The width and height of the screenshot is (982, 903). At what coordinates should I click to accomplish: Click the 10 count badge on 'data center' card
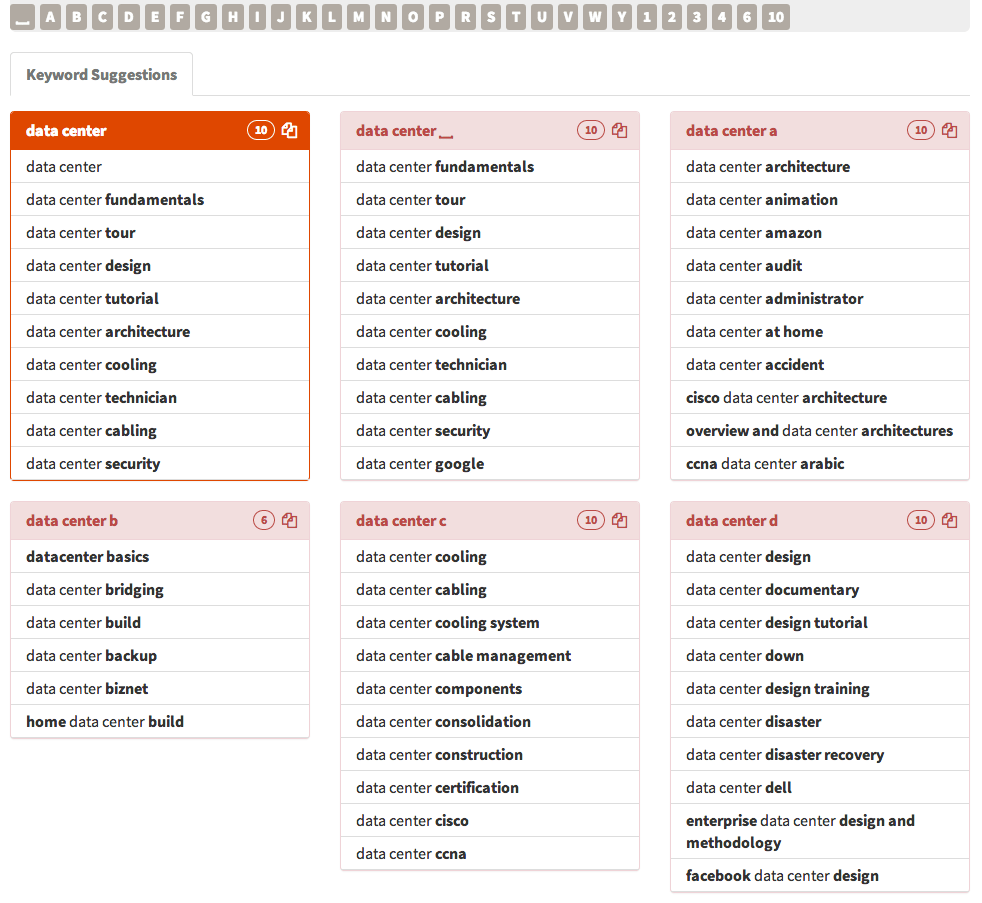point(261,130)
